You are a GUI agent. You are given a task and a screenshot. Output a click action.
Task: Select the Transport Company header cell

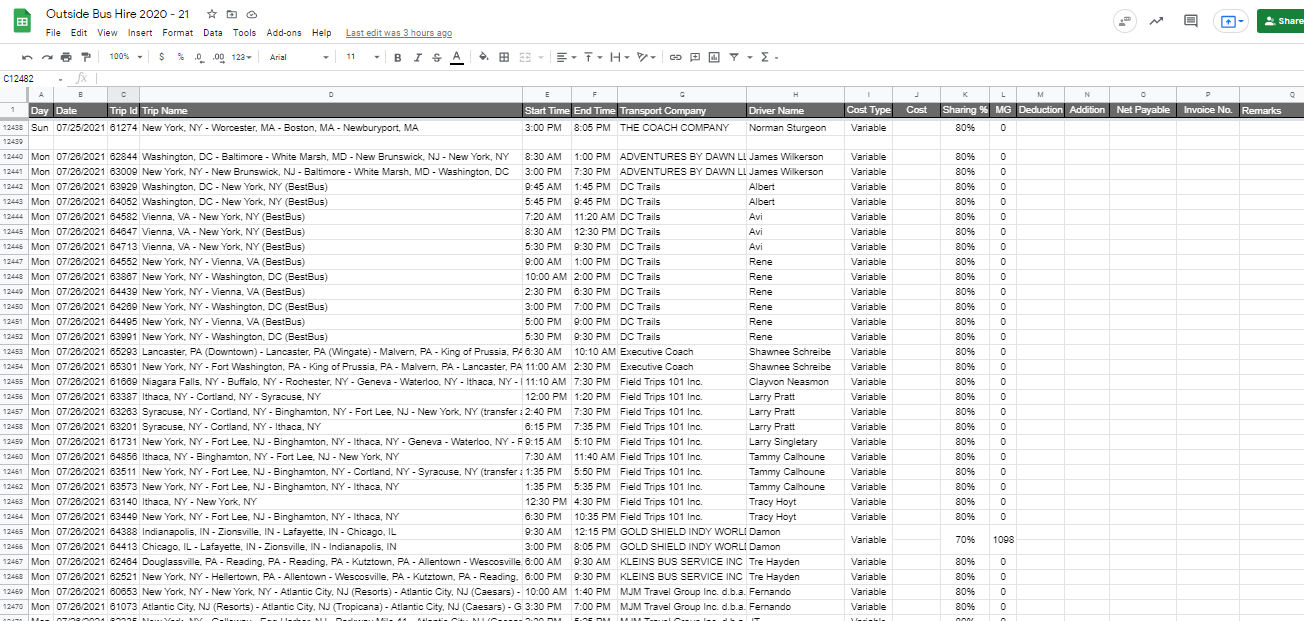tap(682, 110)
